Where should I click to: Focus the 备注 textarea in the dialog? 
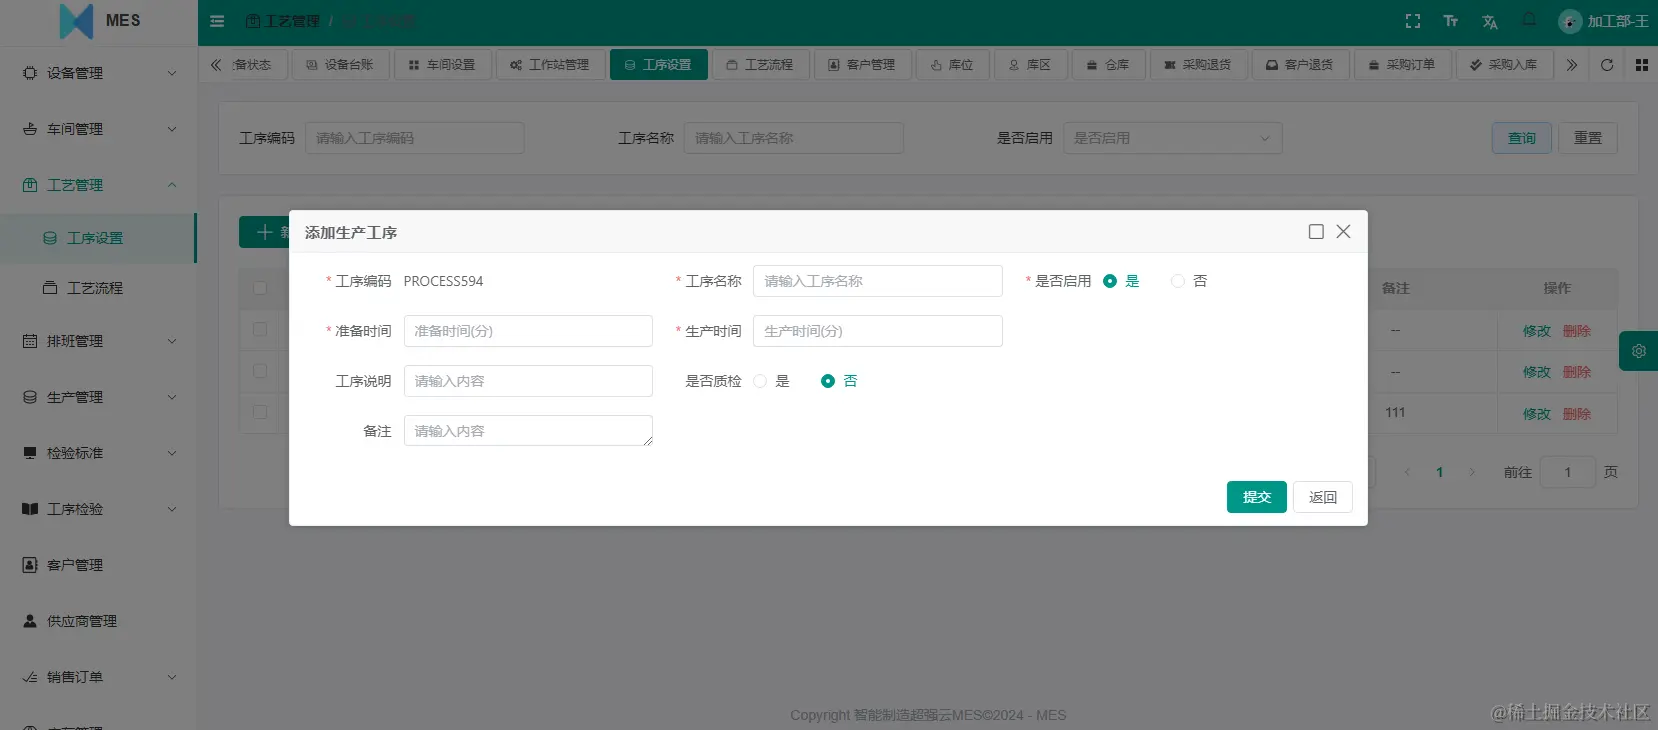coord(528,431)
